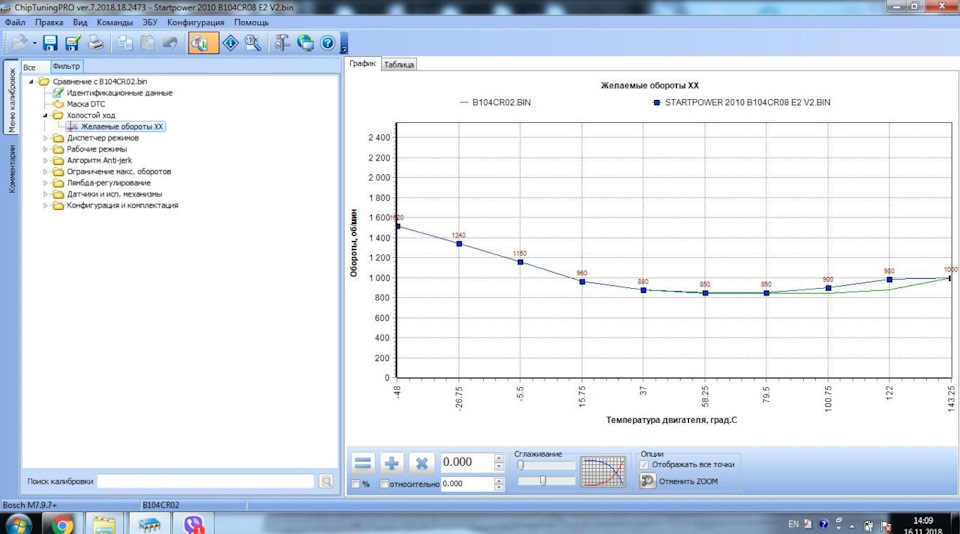
Task: Open the 'Команды' menu
Action: (x=114, y=22)
